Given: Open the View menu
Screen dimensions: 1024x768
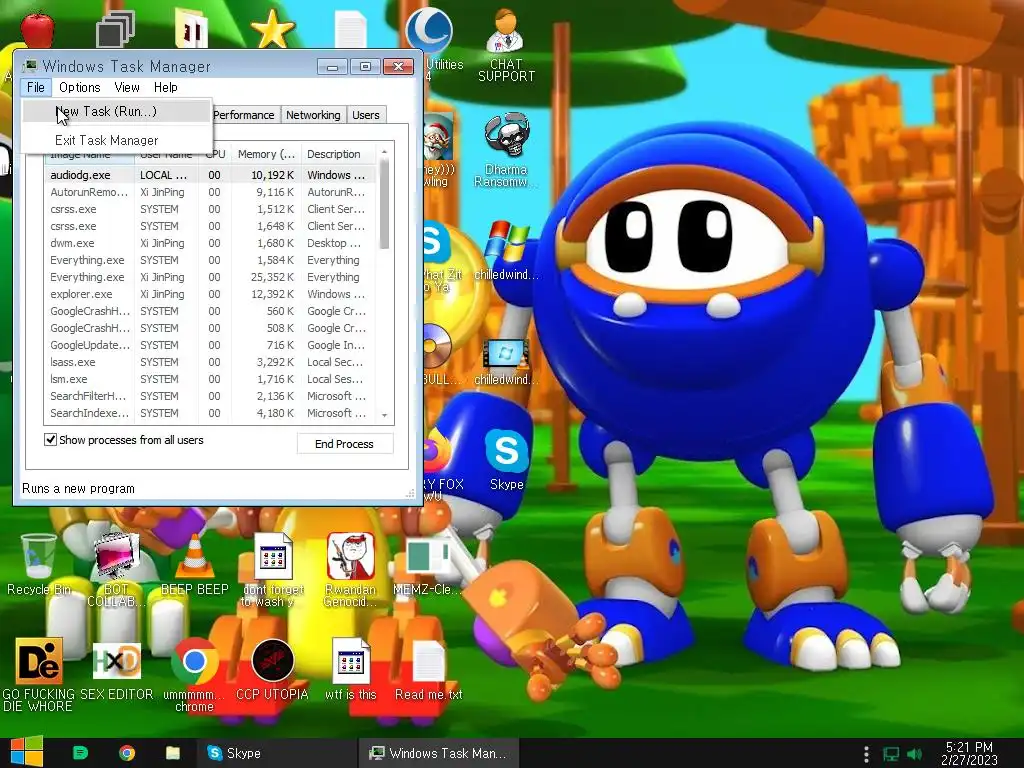Looking at the screenshot, I should 127,88.
